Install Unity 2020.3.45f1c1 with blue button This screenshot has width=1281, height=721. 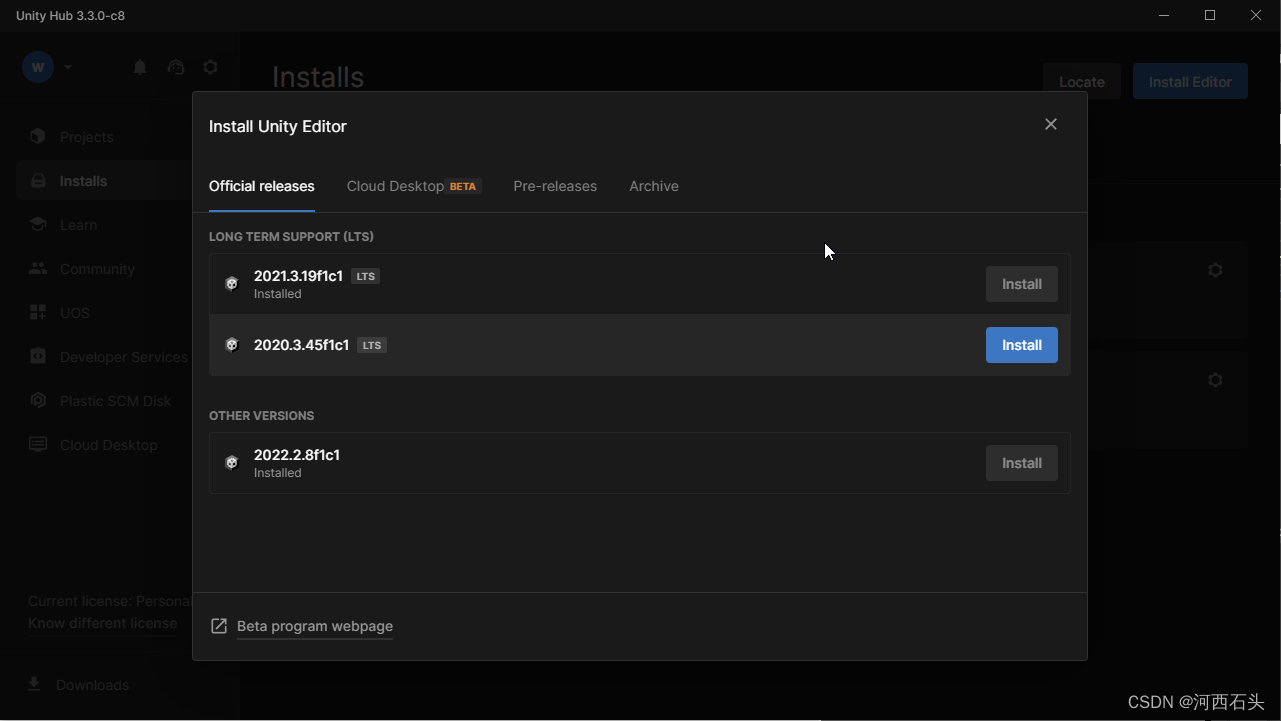(1022, 345)
